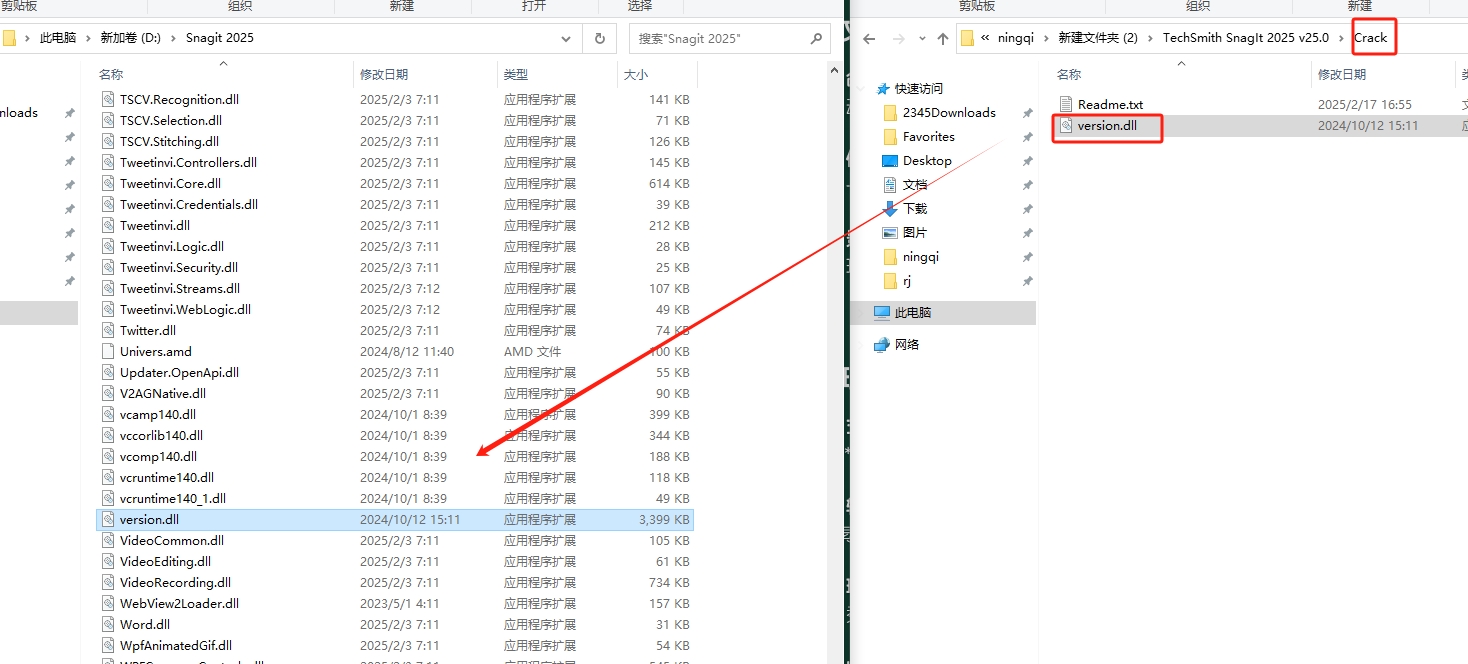Click the 图片 pictures icon in sidebar
Screen dimensions: 1468x664
tap(890, 232)
